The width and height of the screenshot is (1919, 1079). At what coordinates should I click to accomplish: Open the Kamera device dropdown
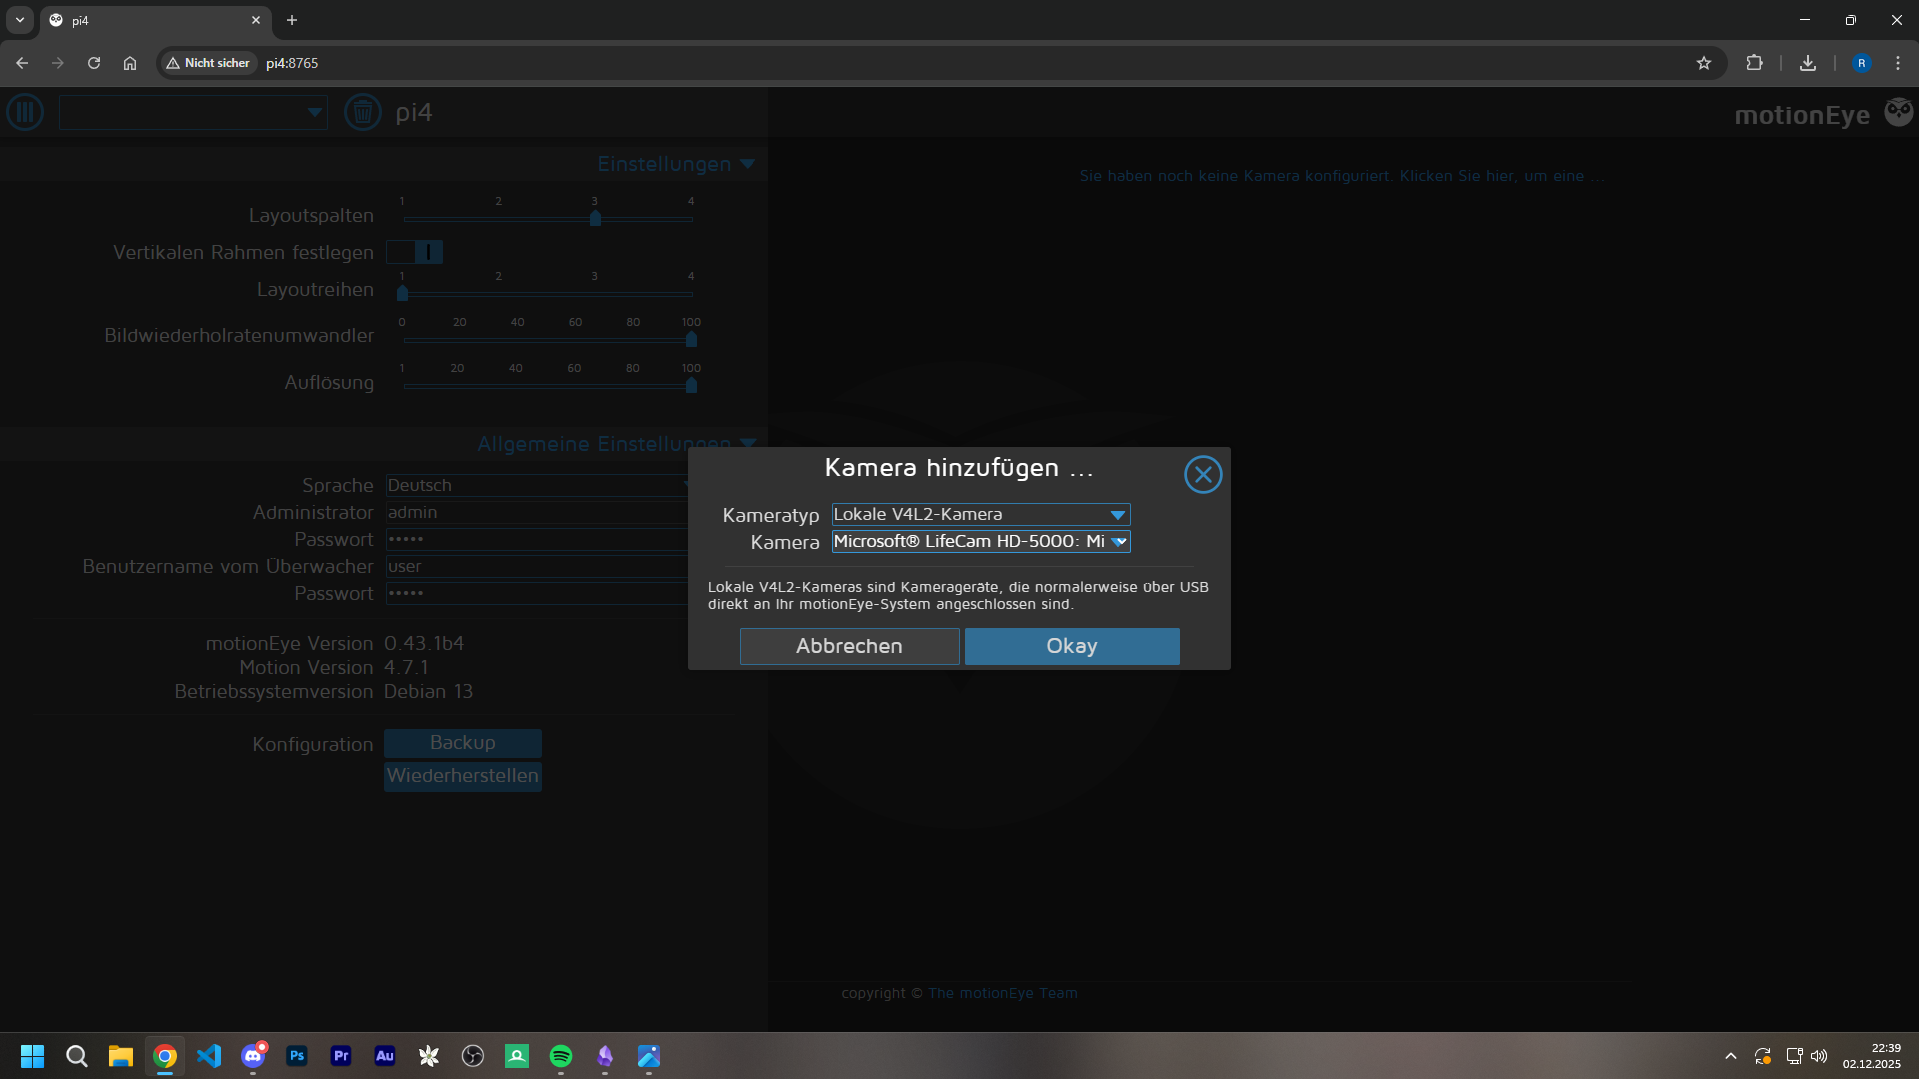[980, 542]
